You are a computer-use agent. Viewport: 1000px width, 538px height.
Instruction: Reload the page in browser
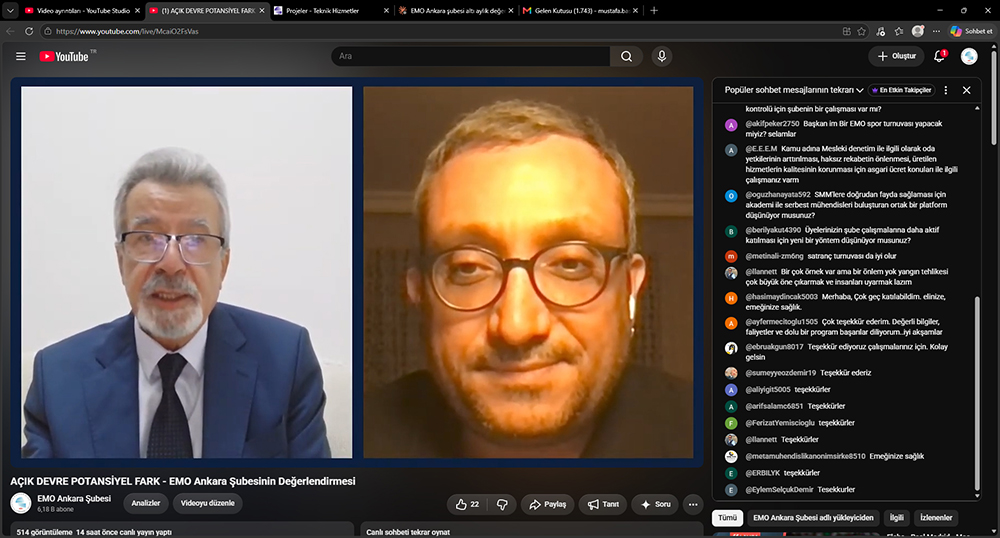29,31
